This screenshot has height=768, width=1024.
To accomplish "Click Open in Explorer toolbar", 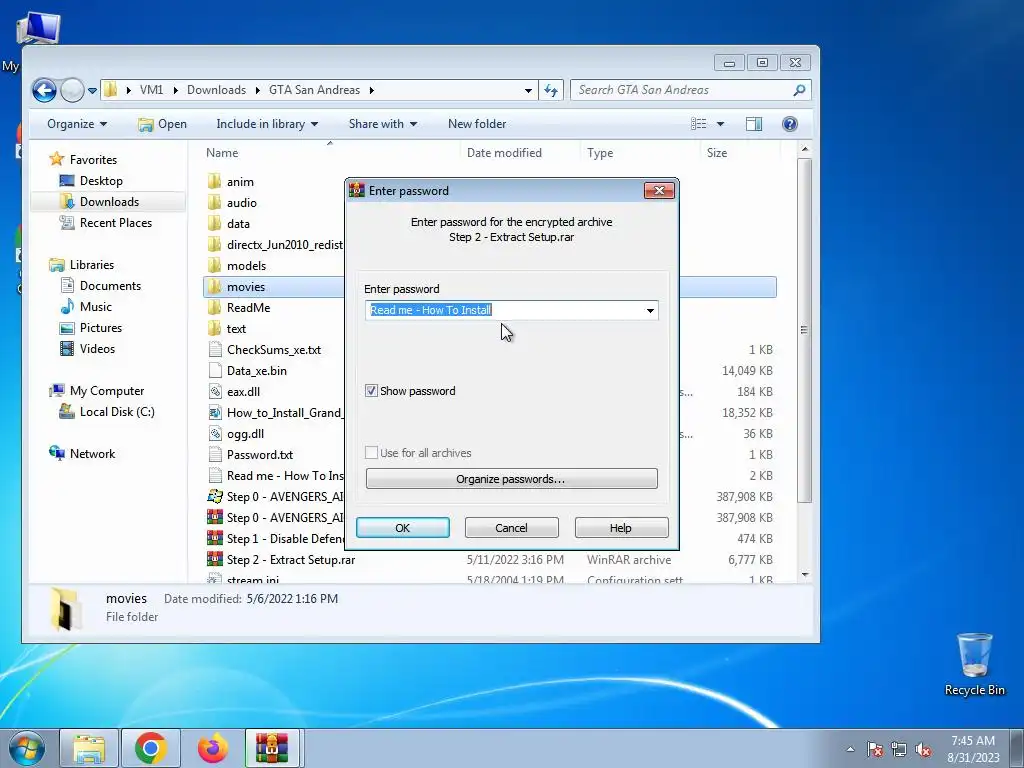I will [x=163, y=124].
